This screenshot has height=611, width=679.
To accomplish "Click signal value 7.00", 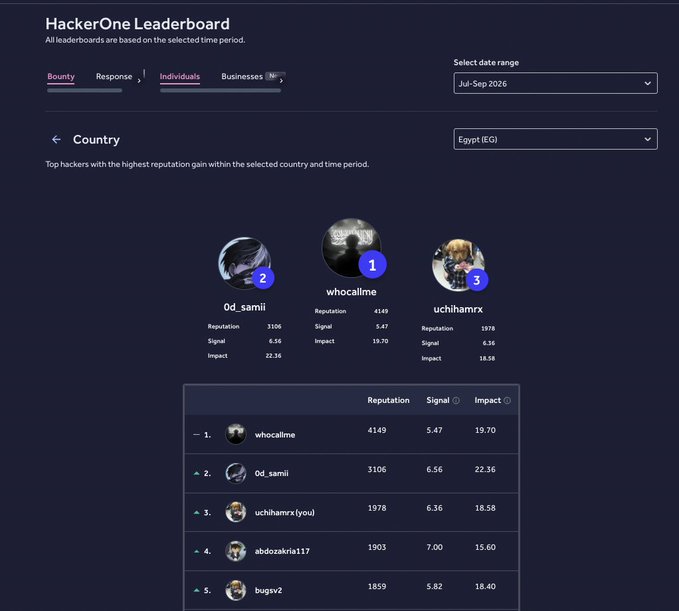I will [434, 547].
